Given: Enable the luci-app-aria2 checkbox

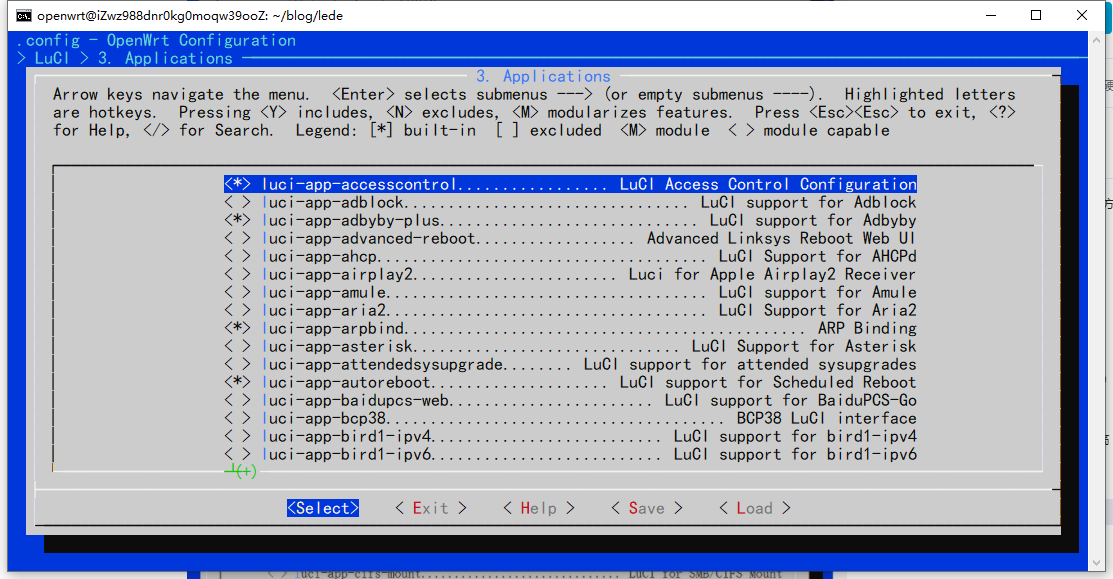Looking at the screenshot, I should click(x=237, y=310).
